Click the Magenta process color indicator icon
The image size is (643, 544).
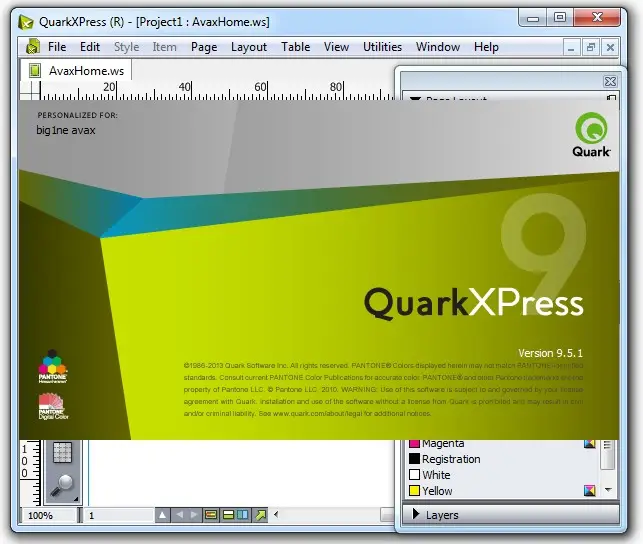(589, 443)
